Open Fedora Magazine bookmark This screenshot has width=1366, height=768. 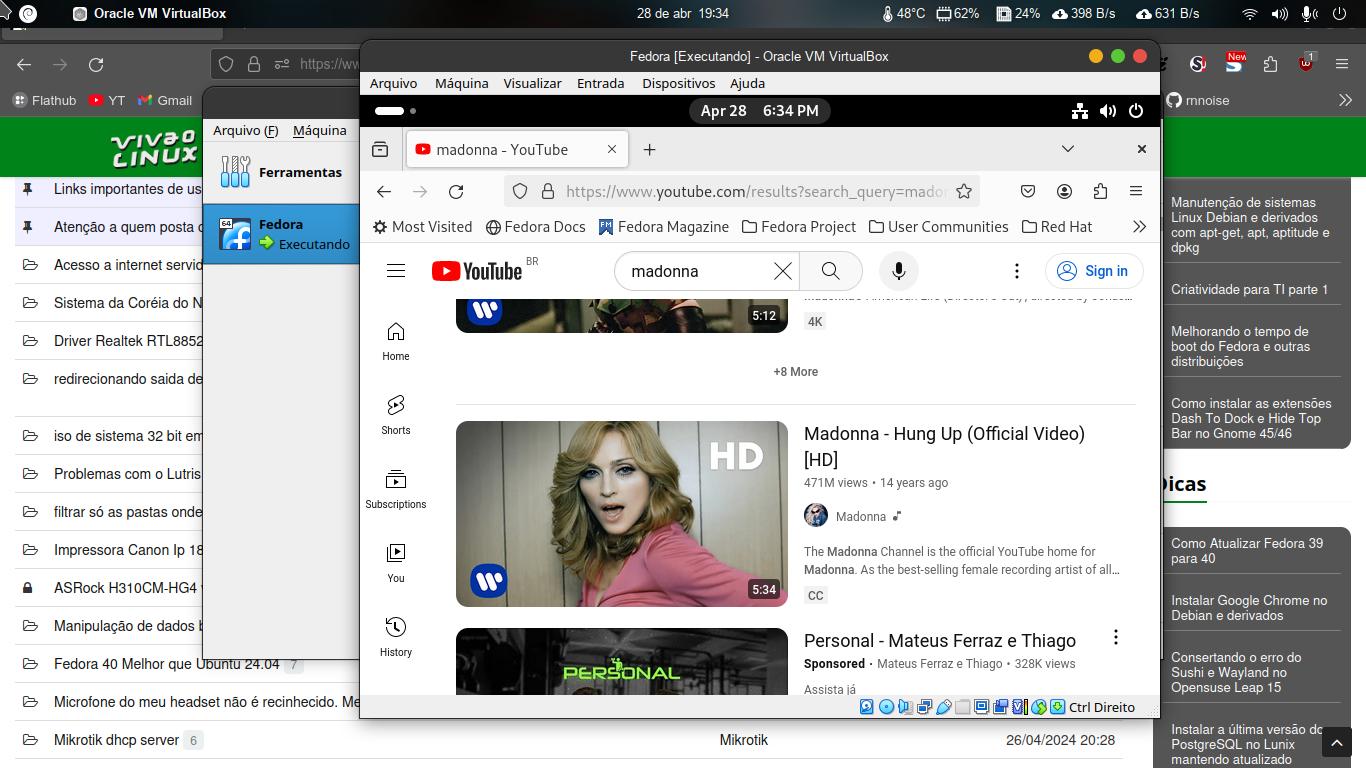pos(663,227)
